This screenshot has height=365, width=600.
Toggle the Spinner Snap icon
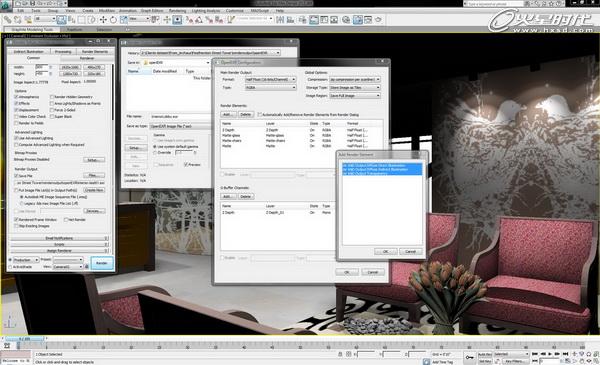click(219, 20)
